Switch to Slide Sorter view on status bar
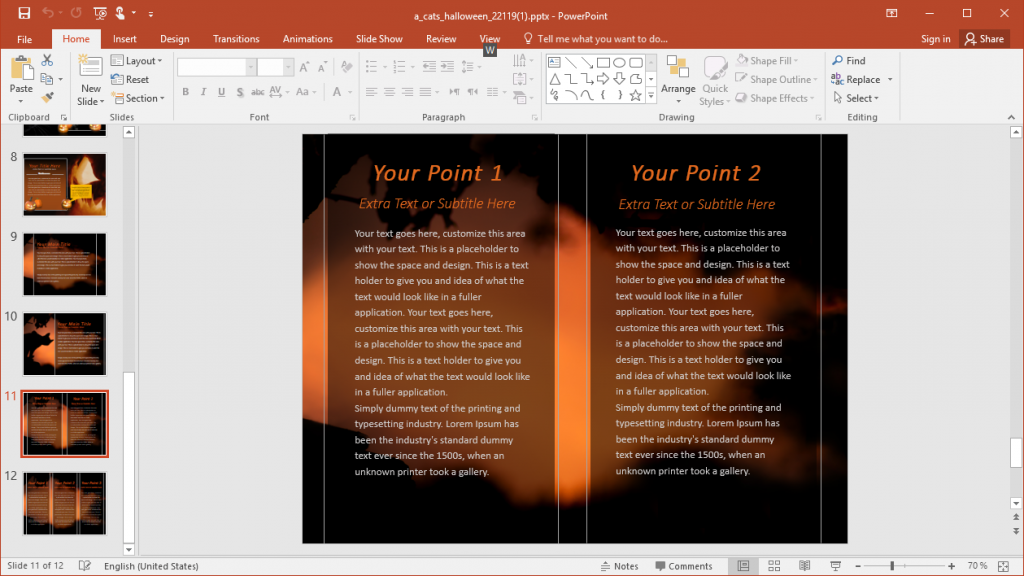This screenshot has height=576, width=1024. (774, 565)
